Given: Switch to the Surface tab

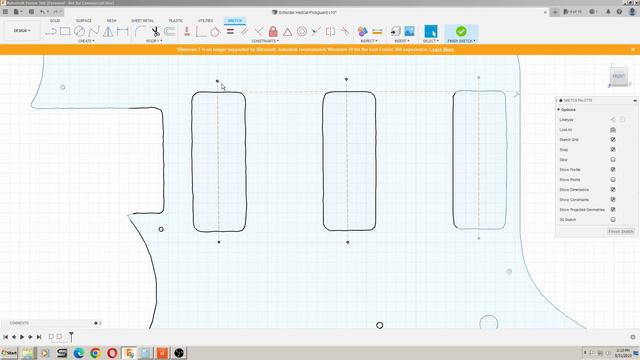Looking at the screenshot, I should point(84,20).
